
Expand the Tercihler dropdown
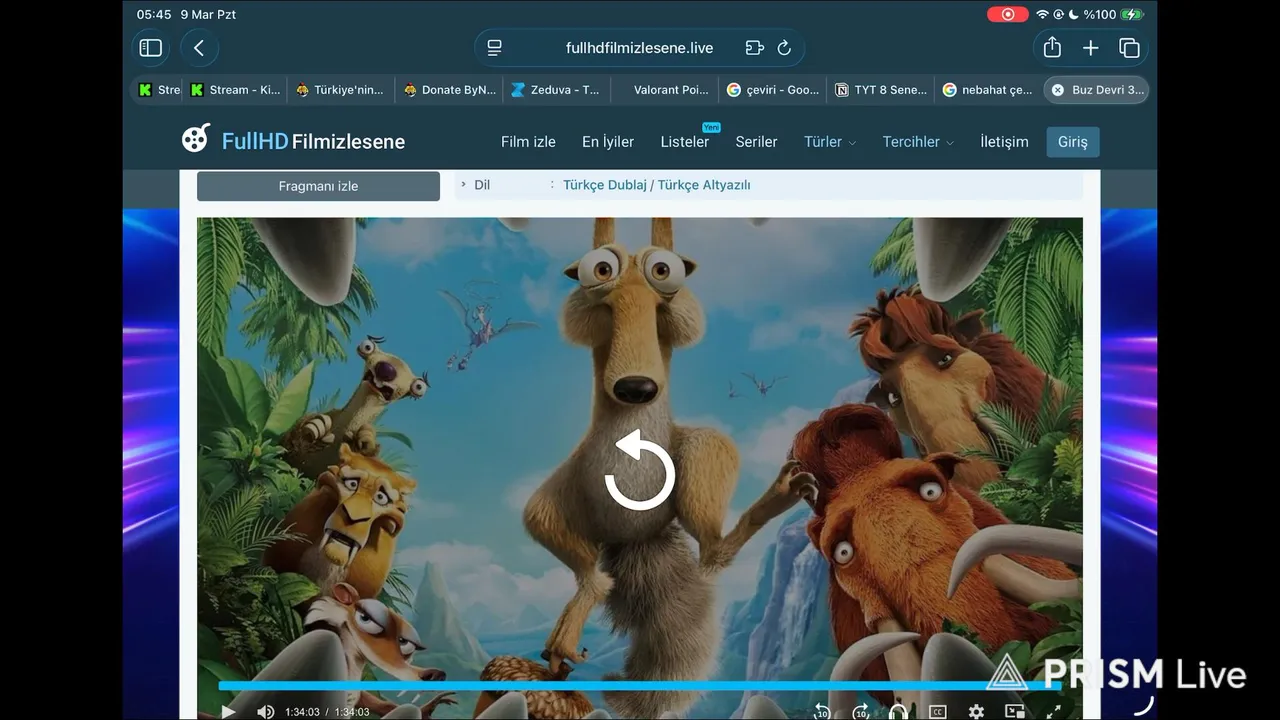point(918,142)
